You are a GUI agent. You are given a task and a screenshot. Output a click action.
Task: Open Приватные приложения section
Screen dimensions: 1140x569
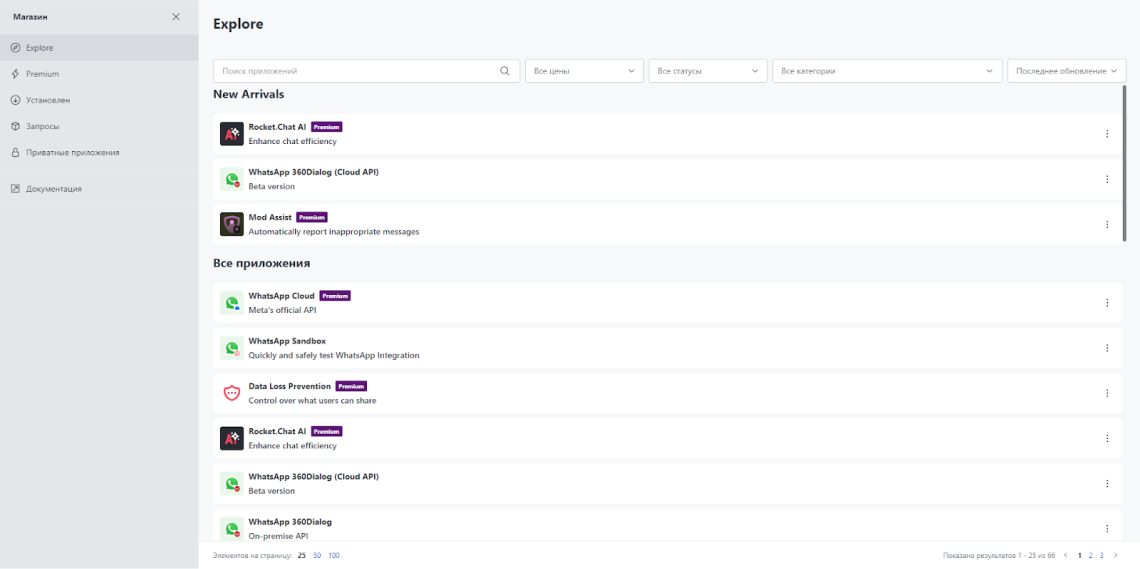point(99,153)
